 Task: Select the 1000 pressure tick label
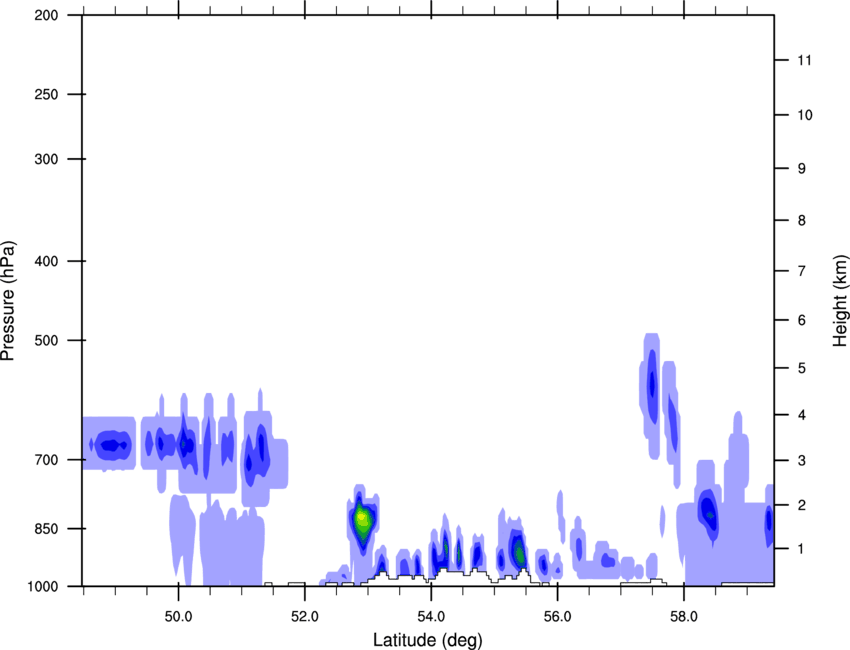pyautogui.click(x=43, y=586)
